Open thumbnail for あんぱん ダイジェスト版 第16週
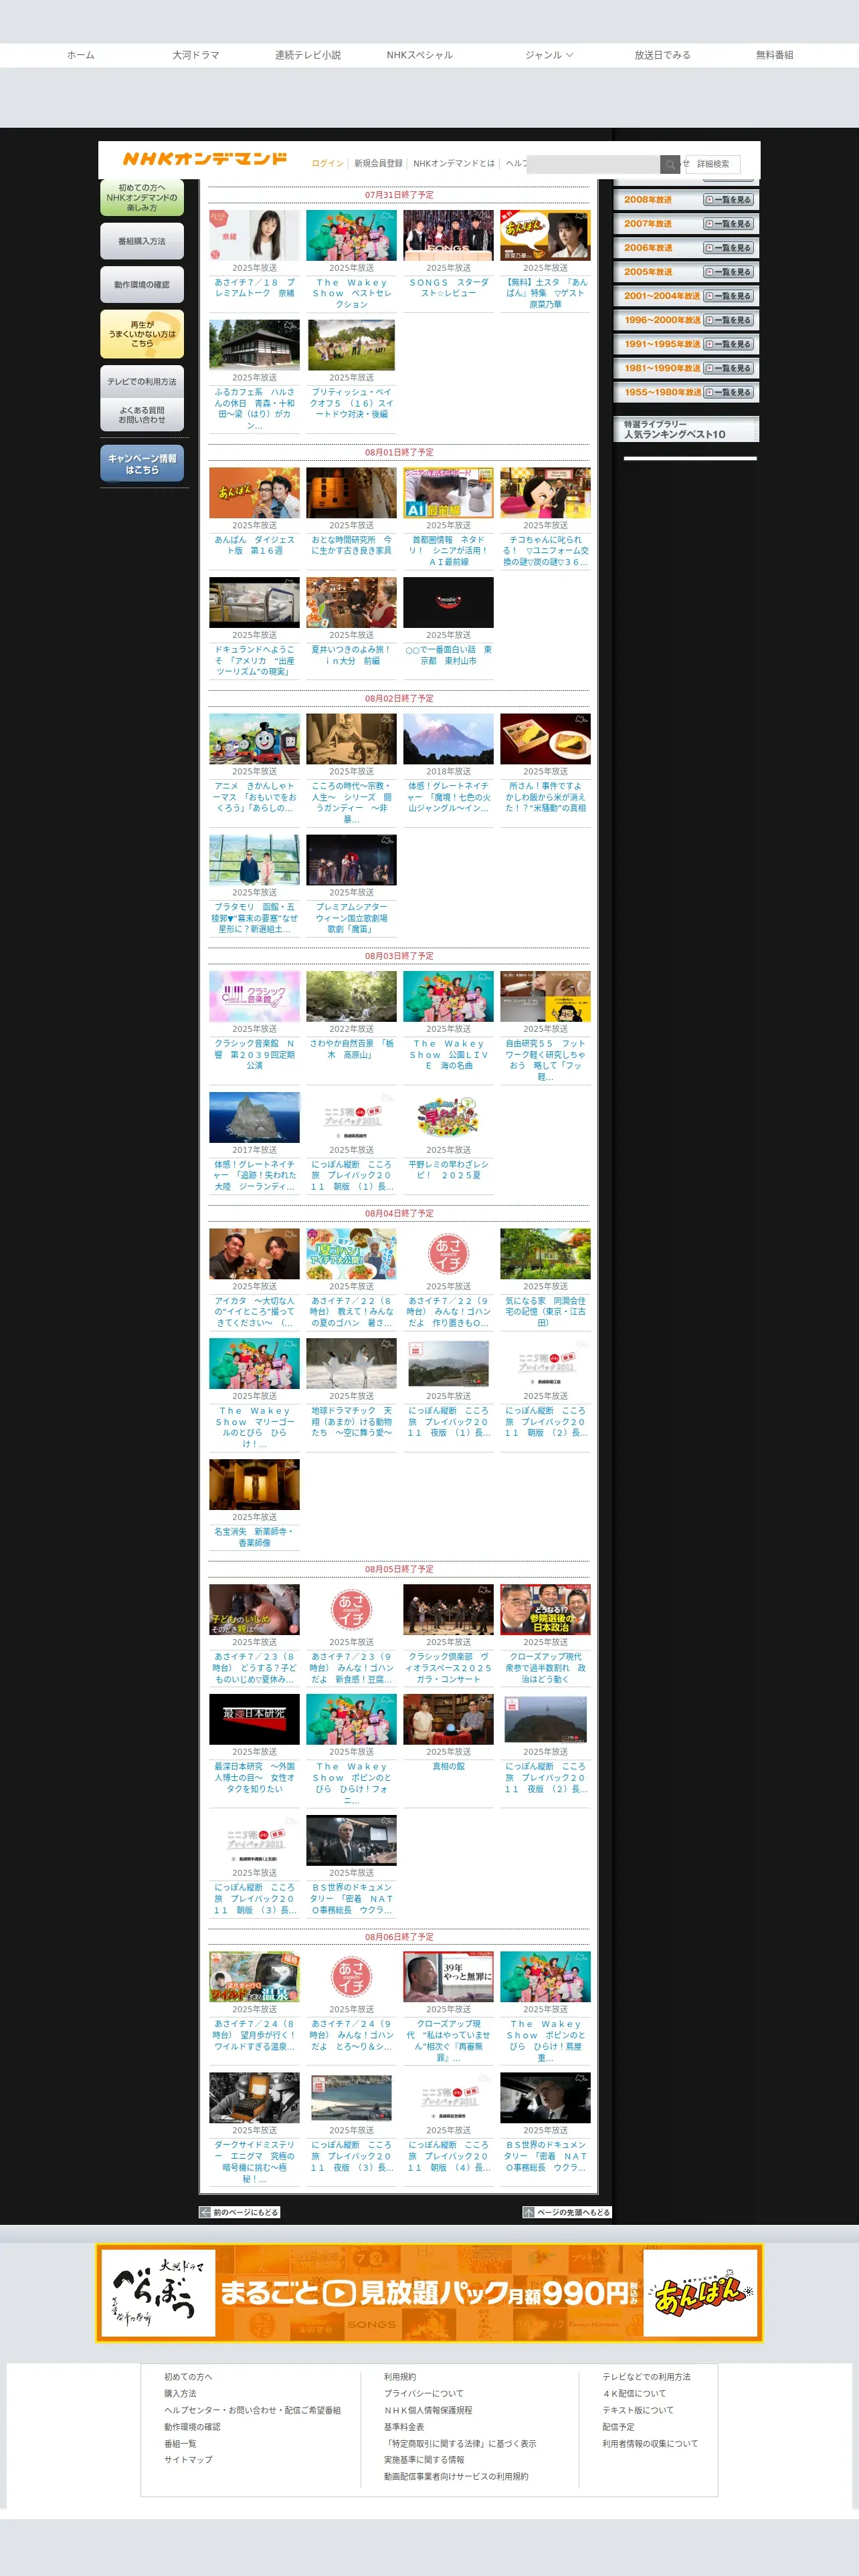This screenshot has height=2576, width=859. pos(254,492)
